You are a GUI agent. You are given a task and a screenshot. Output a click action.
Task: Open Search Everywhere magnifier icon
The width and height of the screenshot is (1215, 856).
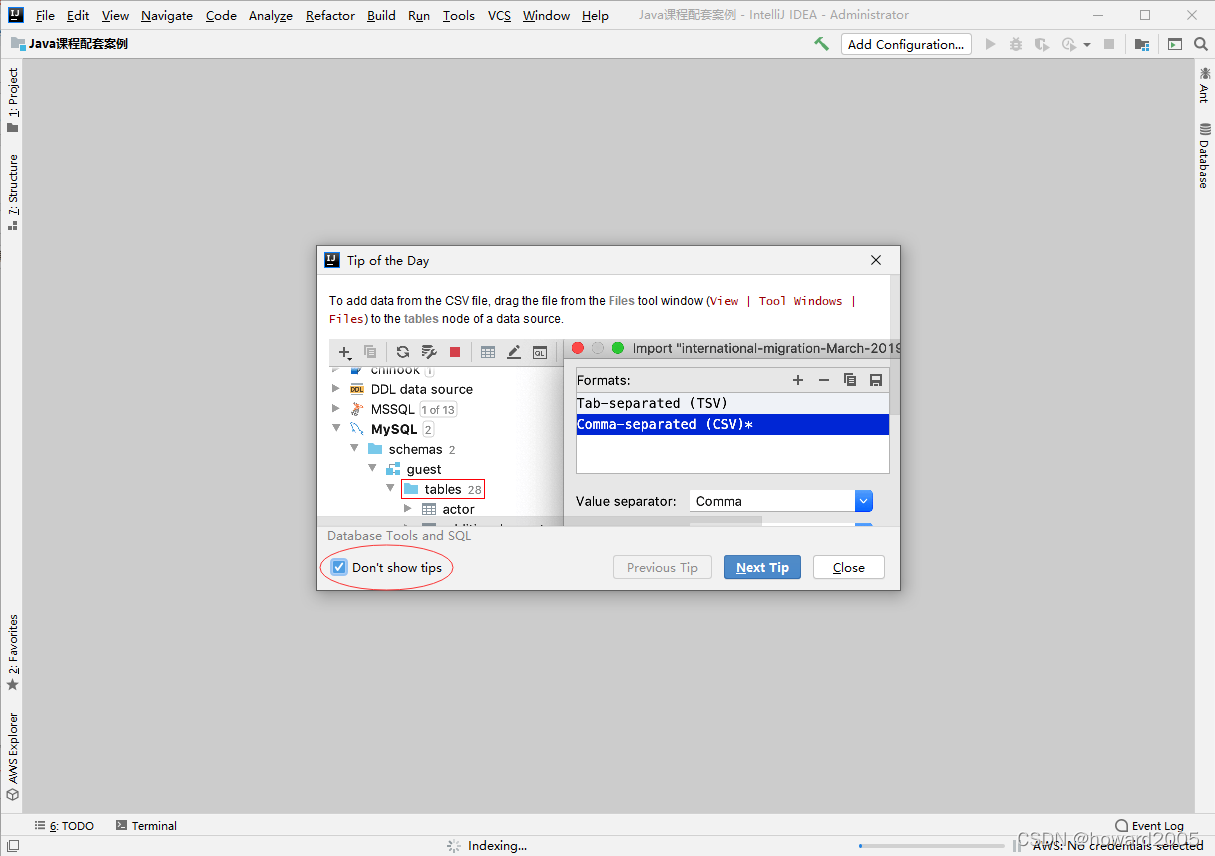point(1200,44)
